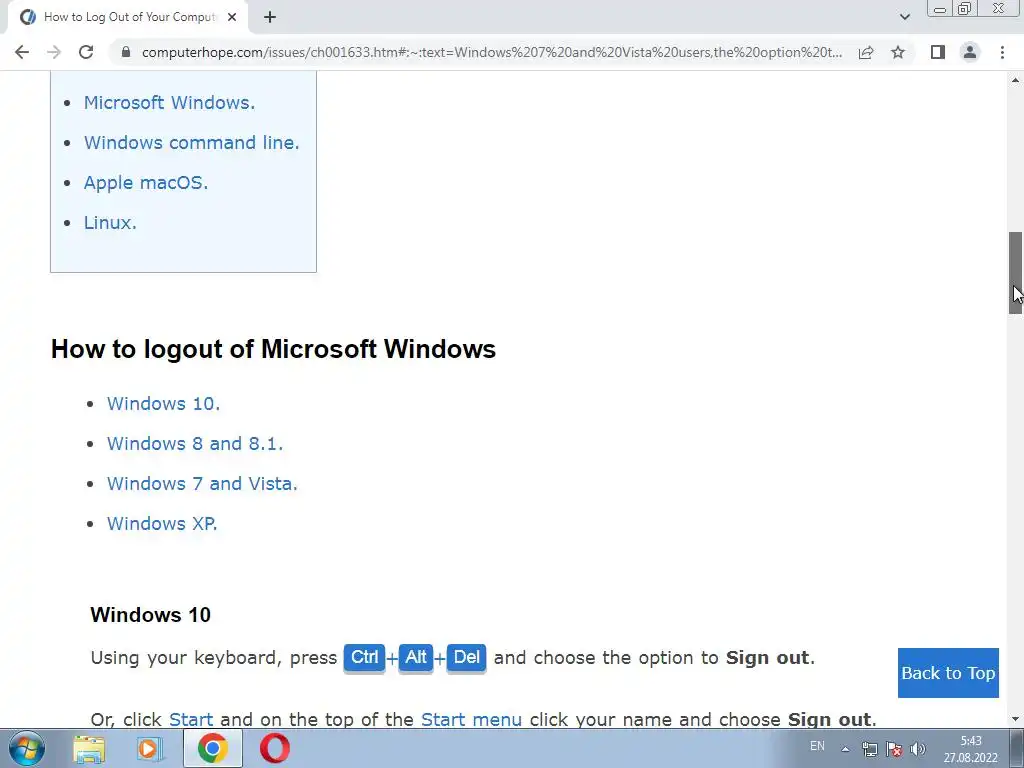
Task: Launch Opera from the taskbar
Action: click(274, 748)
